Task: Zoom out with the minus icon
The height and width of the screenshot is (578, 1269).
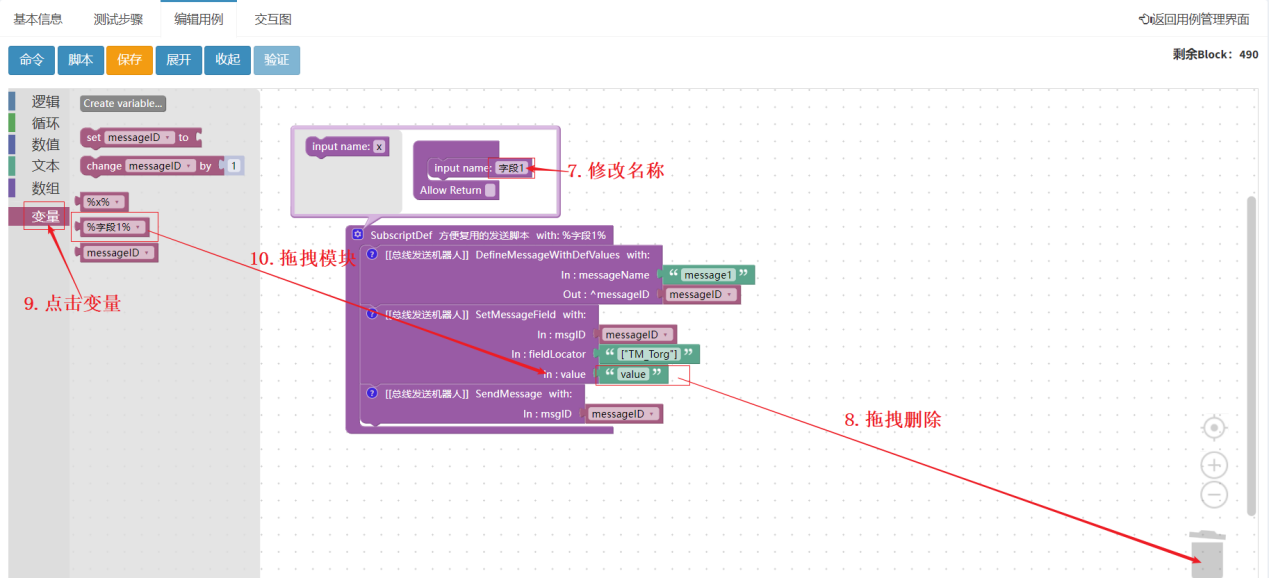Action: coord(1214,494)
